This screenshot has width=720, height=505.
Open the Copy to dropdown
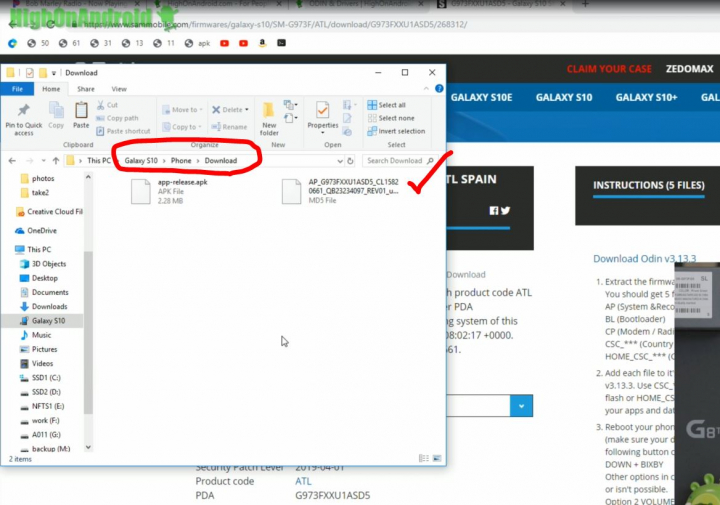click(x=182, y=127)
